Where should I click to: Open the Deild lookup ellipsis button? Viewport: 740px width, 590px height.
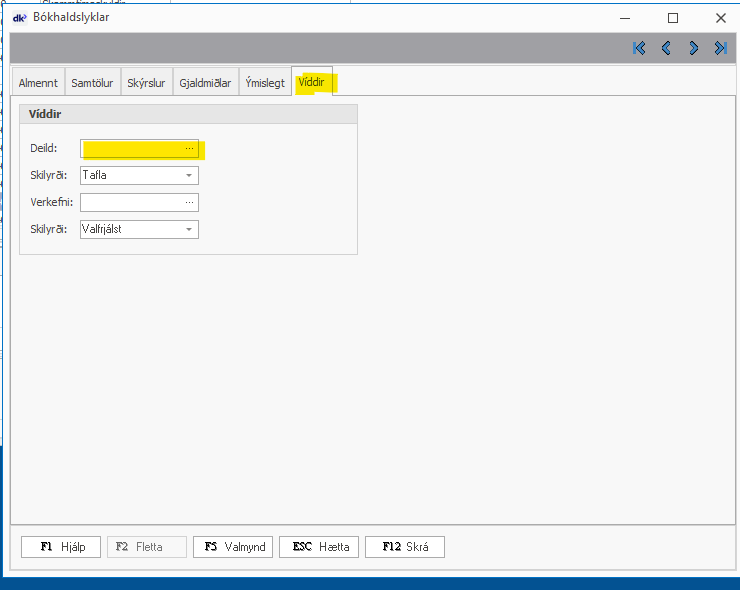click(x=189, y=149)
